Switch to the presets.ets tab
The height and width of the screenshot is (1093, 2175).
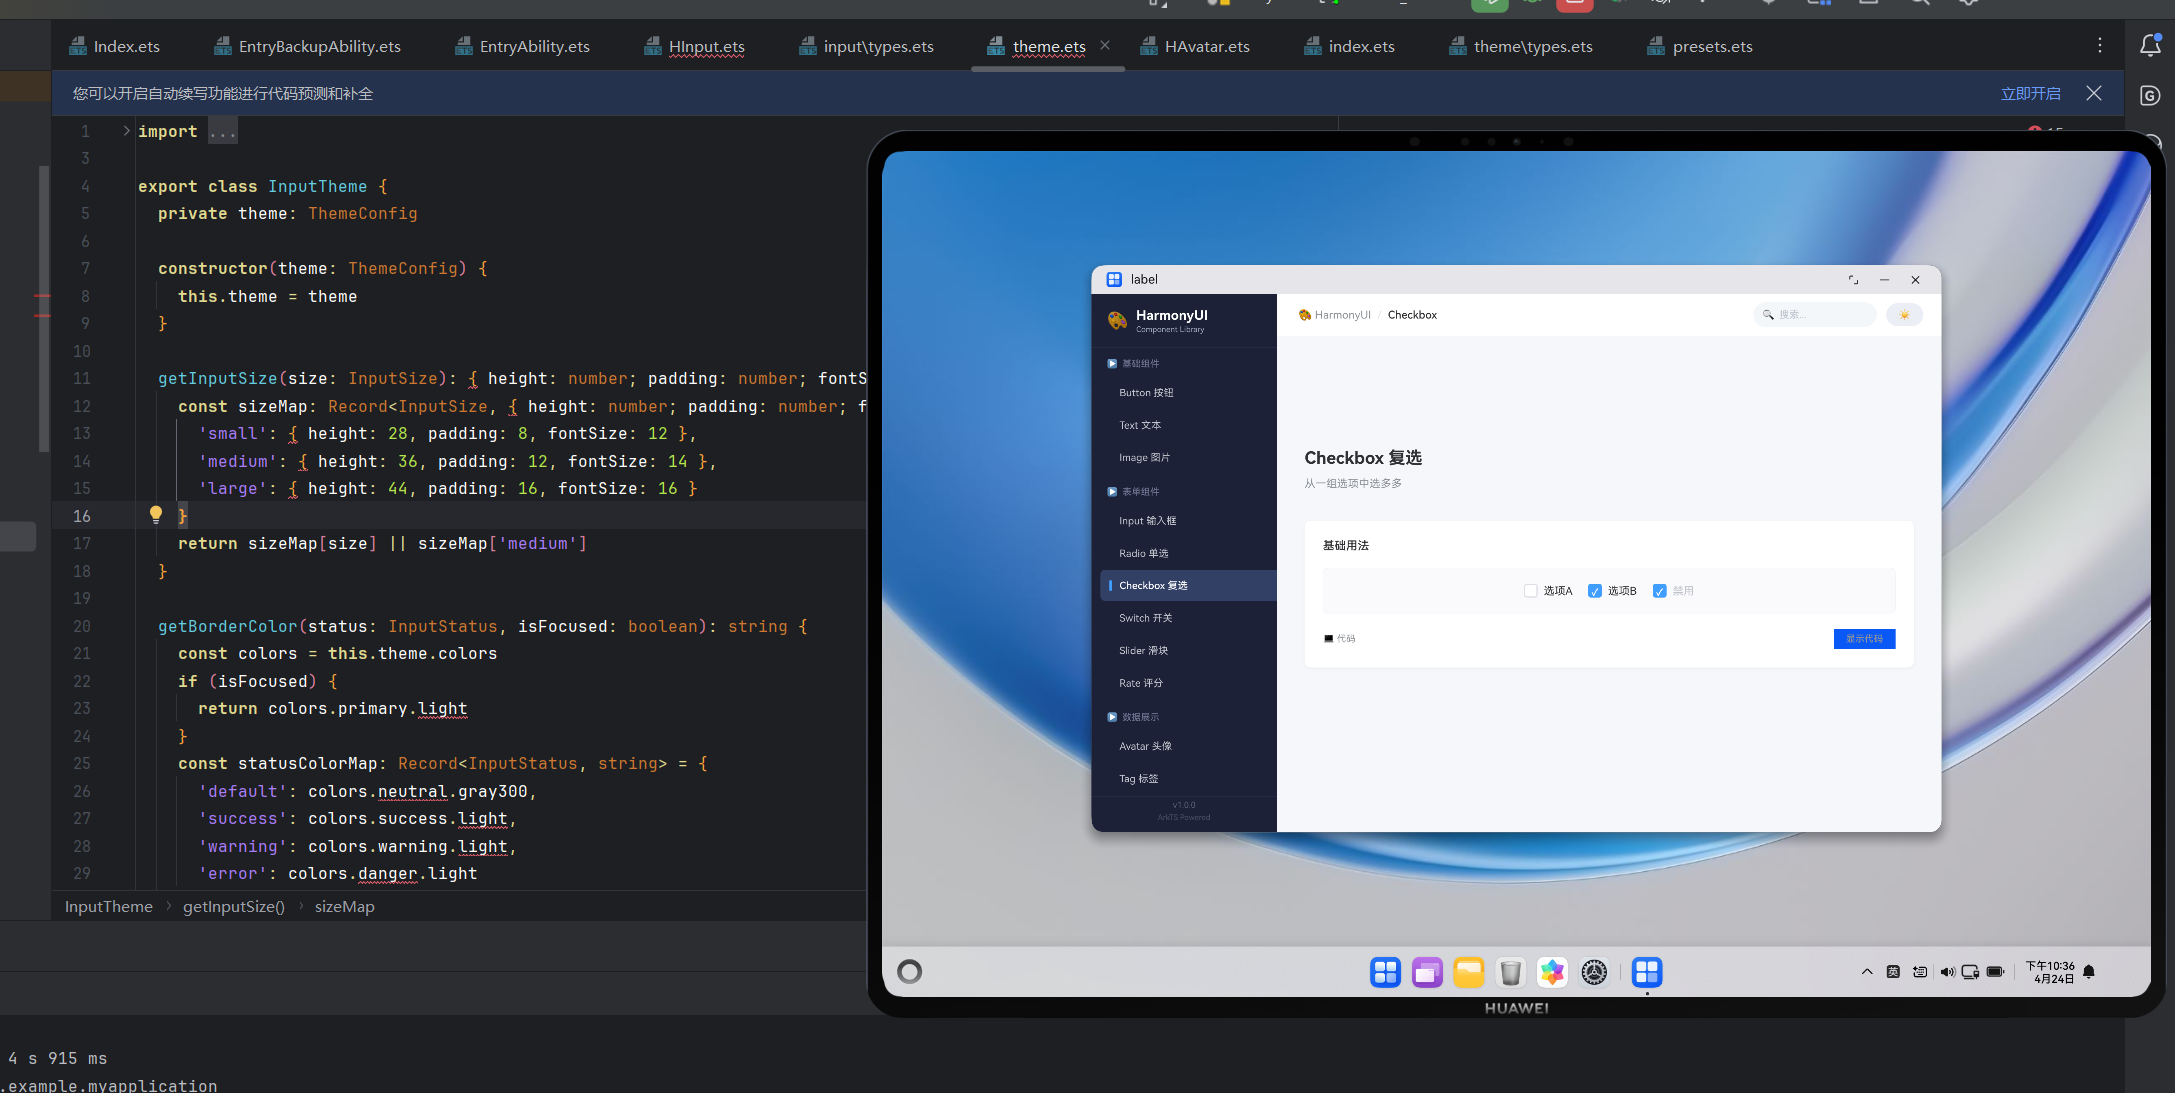pyautogui.click(x=1711, y=47)
